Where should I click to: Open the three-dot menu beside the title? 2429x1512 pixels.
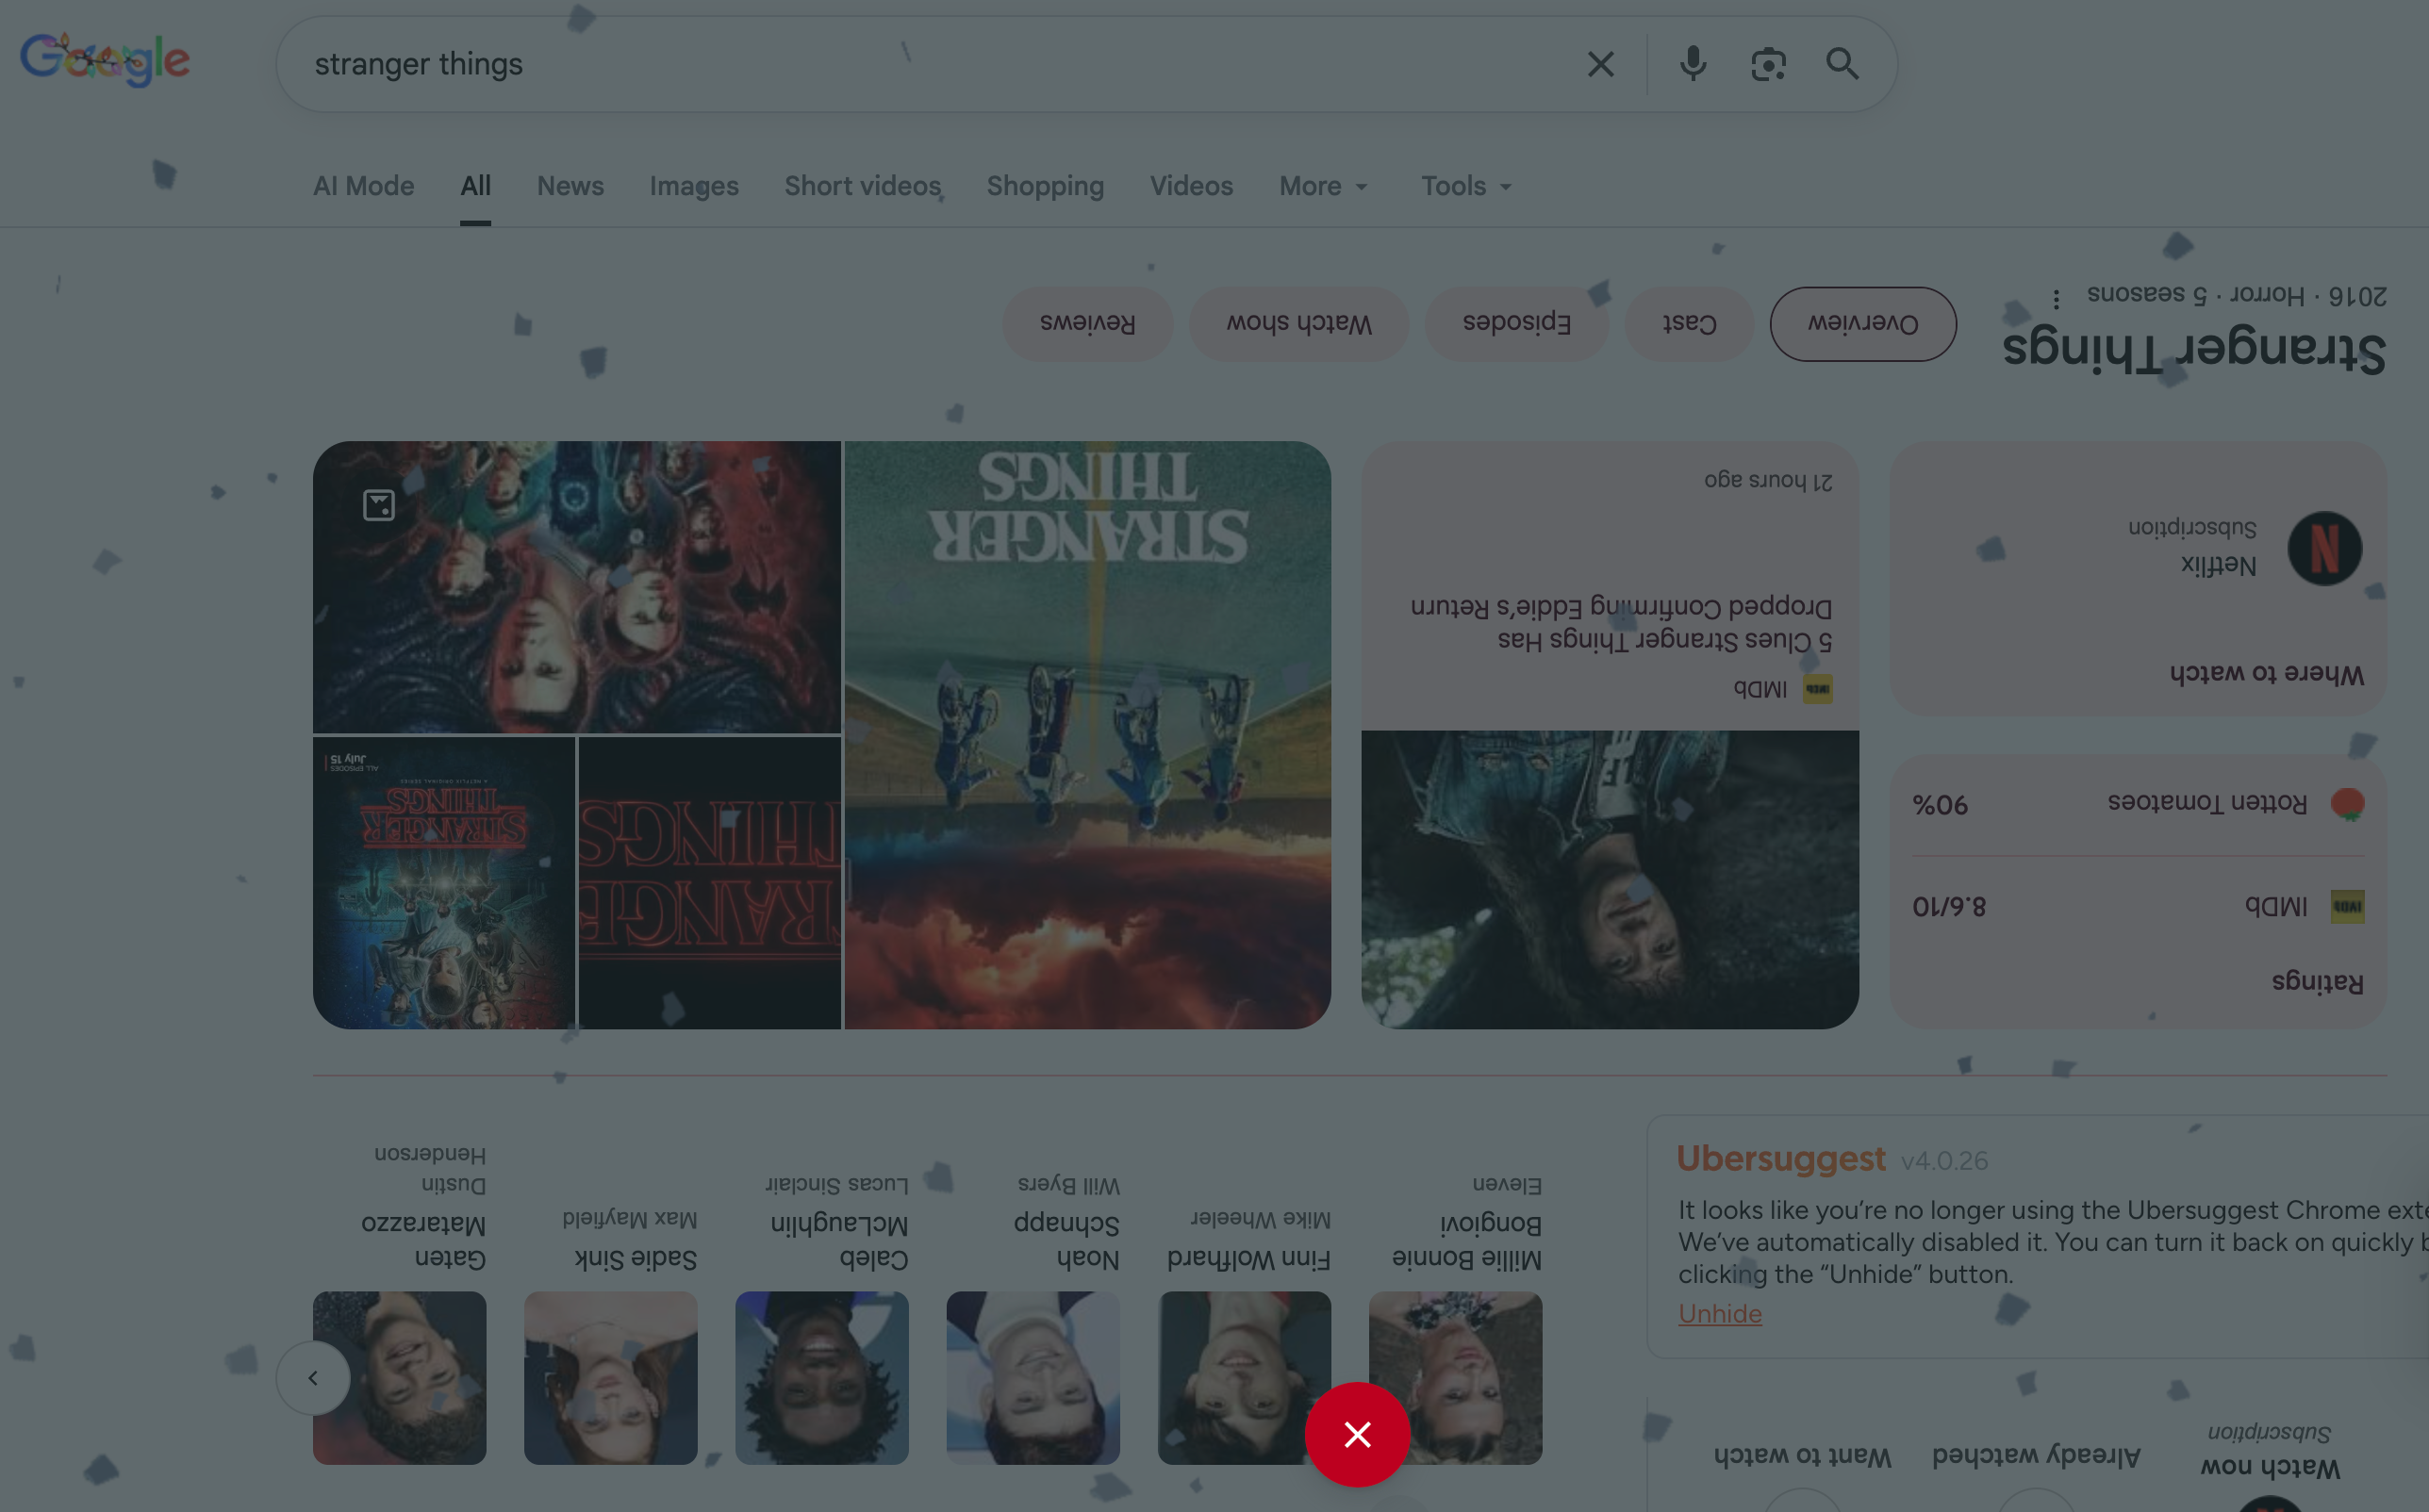point(2056,298)
